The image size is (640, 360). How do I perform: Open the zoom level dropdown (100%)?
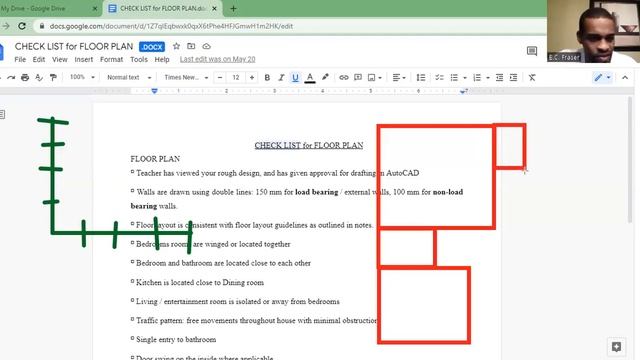point(82,77)
